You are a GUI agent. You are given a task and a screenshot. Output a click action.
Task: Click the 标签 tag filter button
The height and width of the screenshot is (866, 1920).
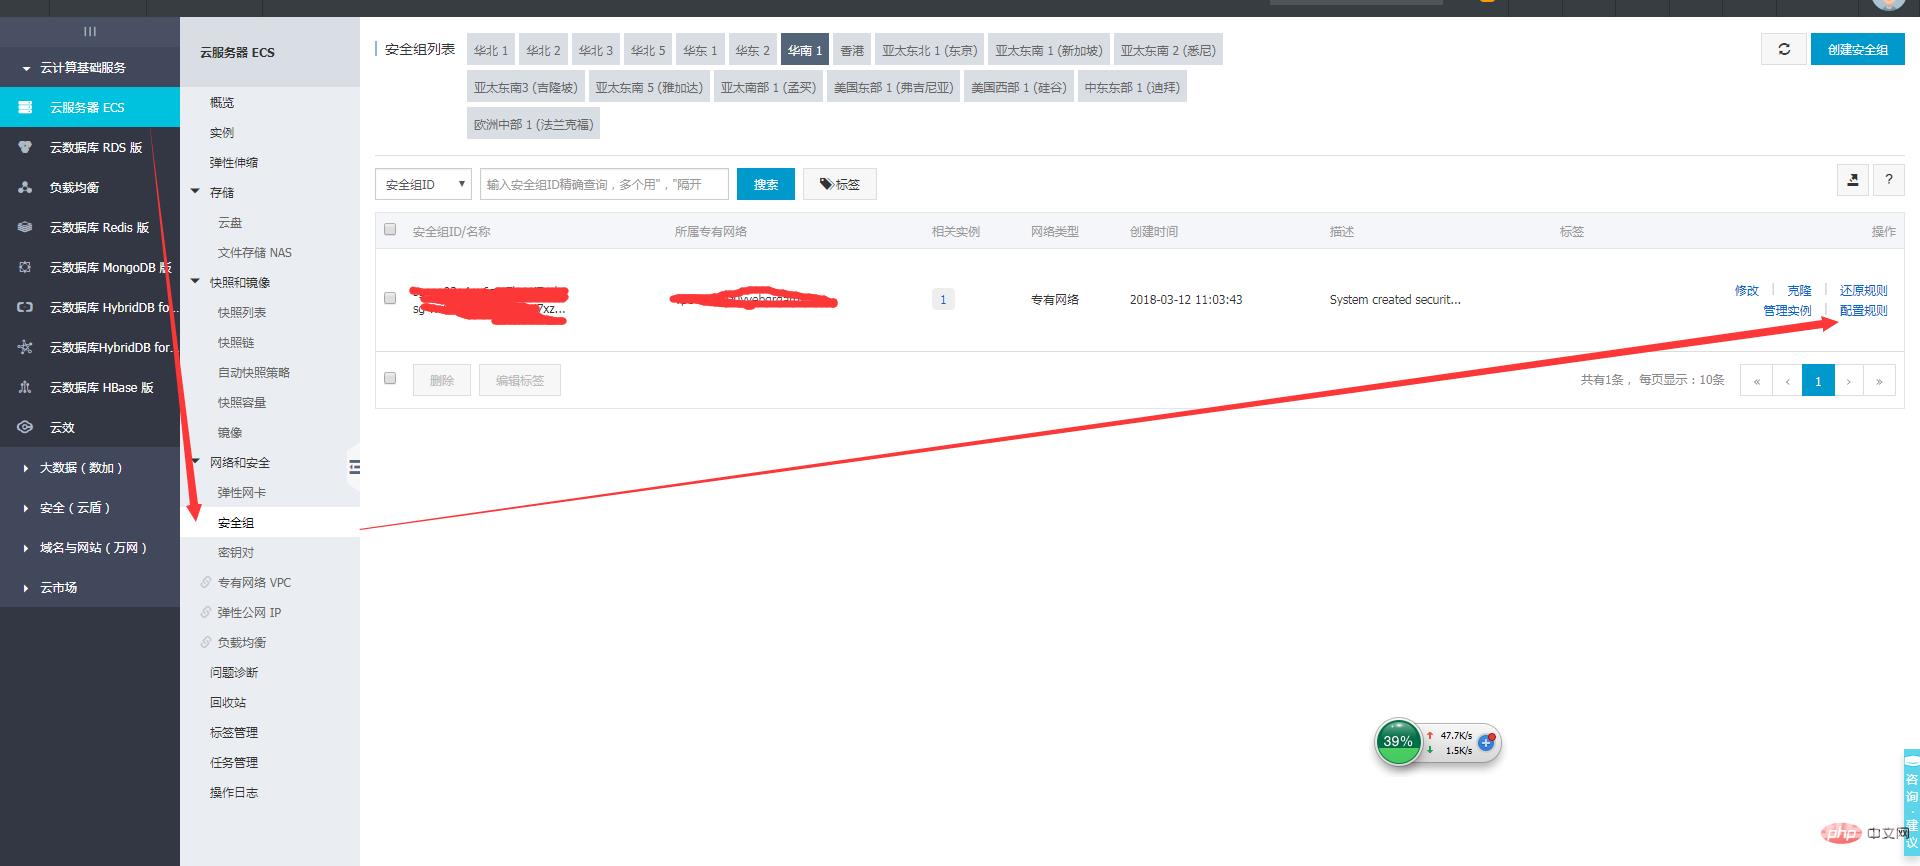click(839, 184)
